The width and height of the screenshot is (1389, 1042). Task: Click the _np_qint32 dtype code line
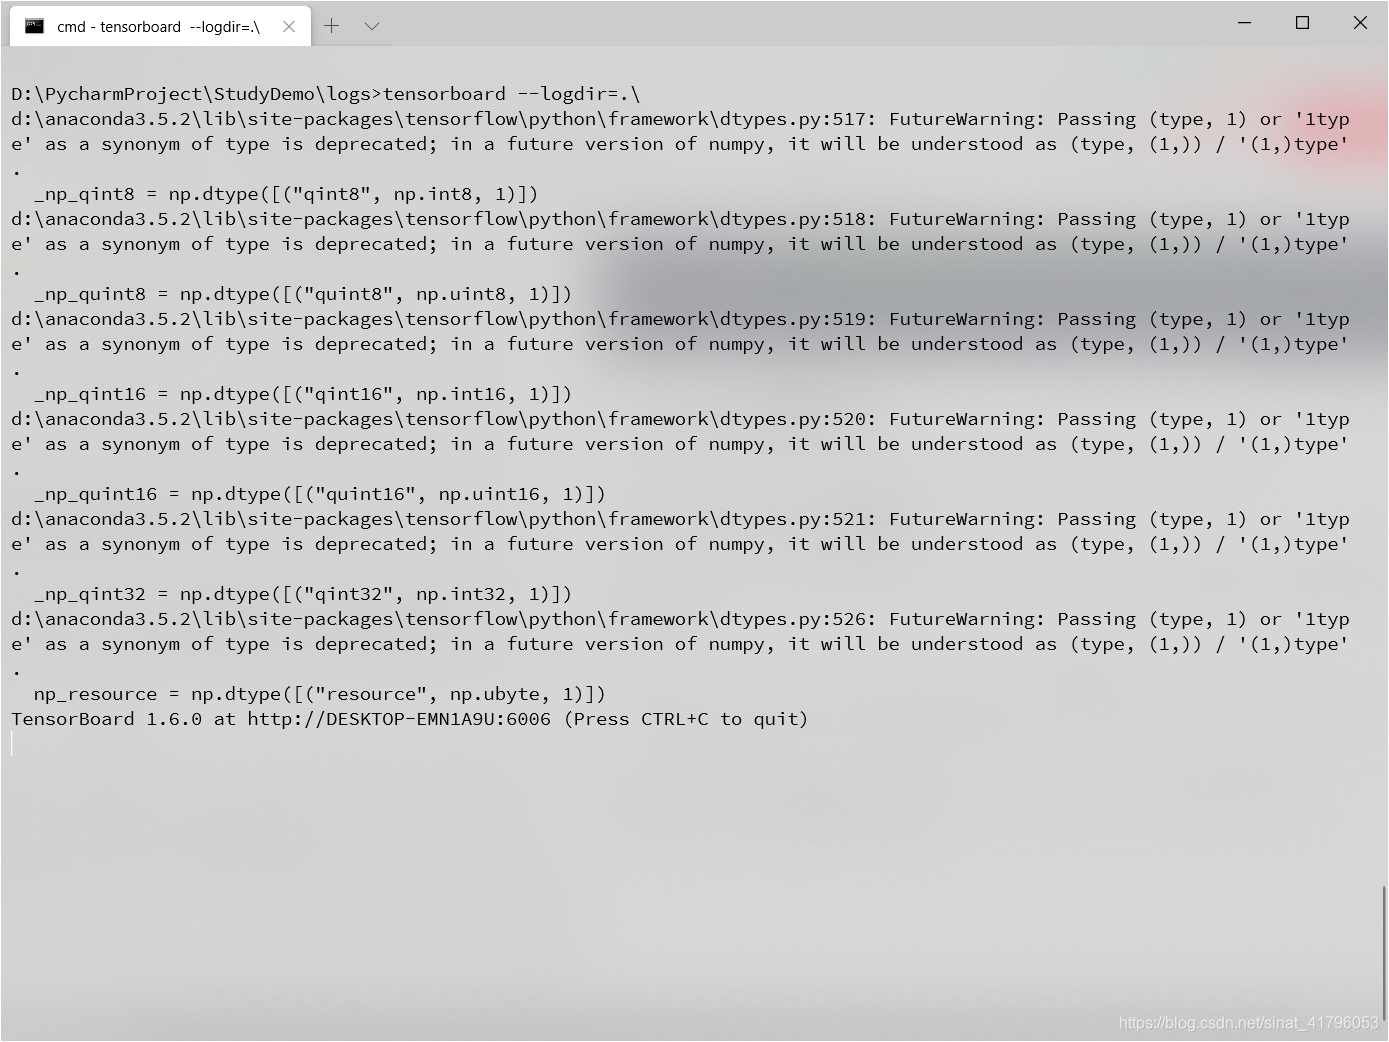[x=303, y=594]
